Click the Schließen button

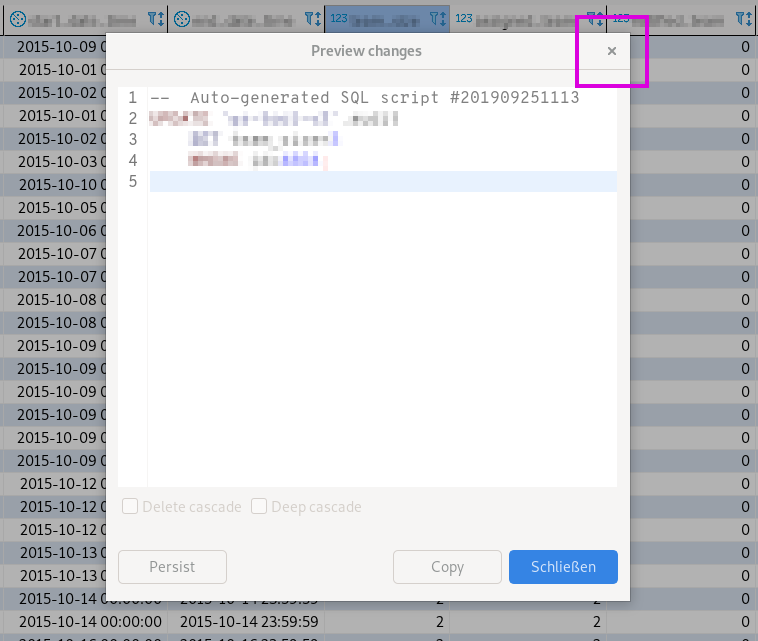563,567
